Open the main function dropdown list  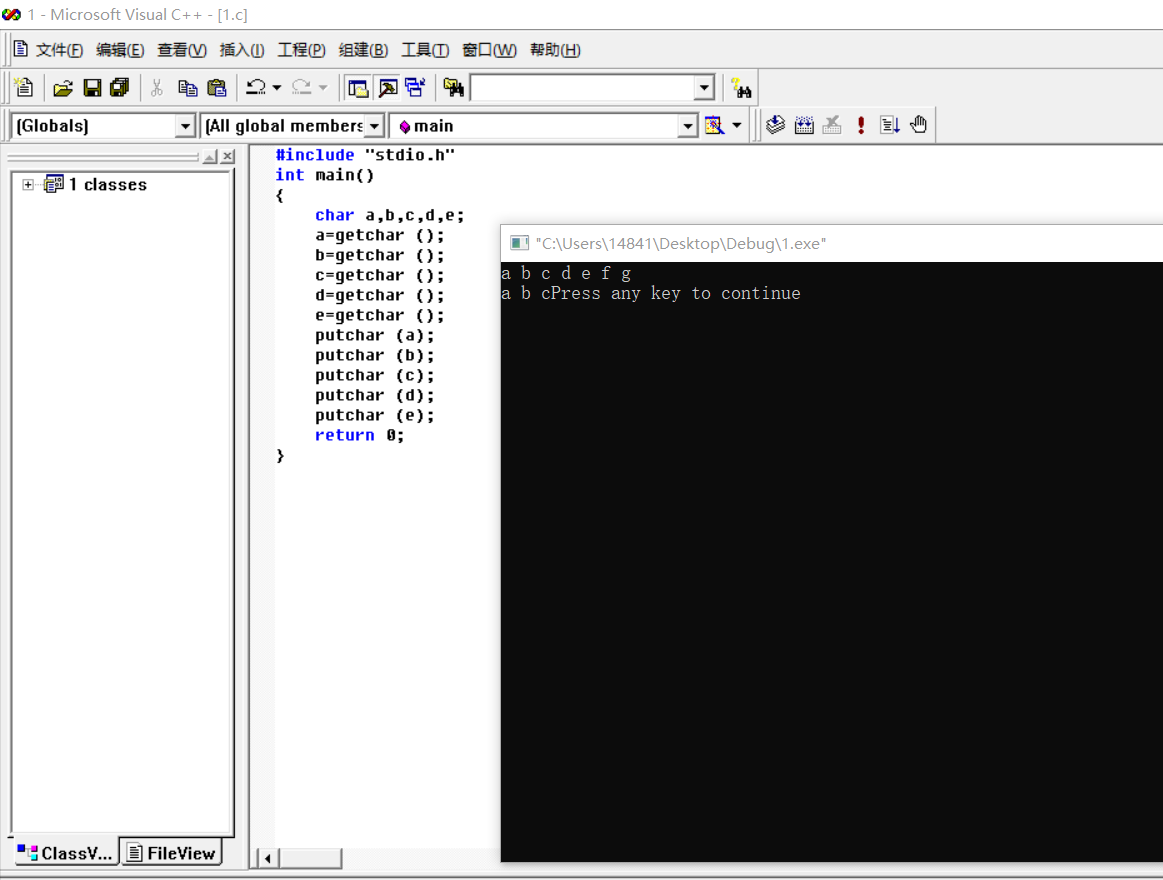point(687,126)
